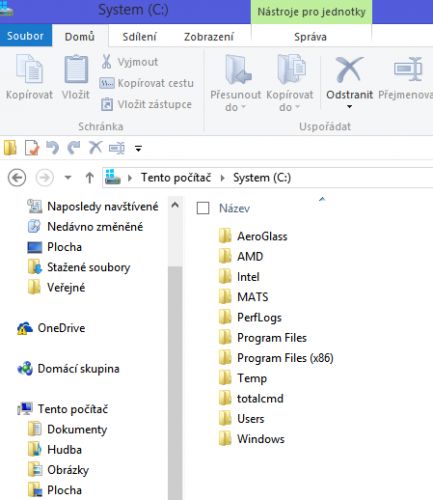This screenshot has height=500, width=433.
Task: Click the forward navigation arrow
Action: (44, 178)
